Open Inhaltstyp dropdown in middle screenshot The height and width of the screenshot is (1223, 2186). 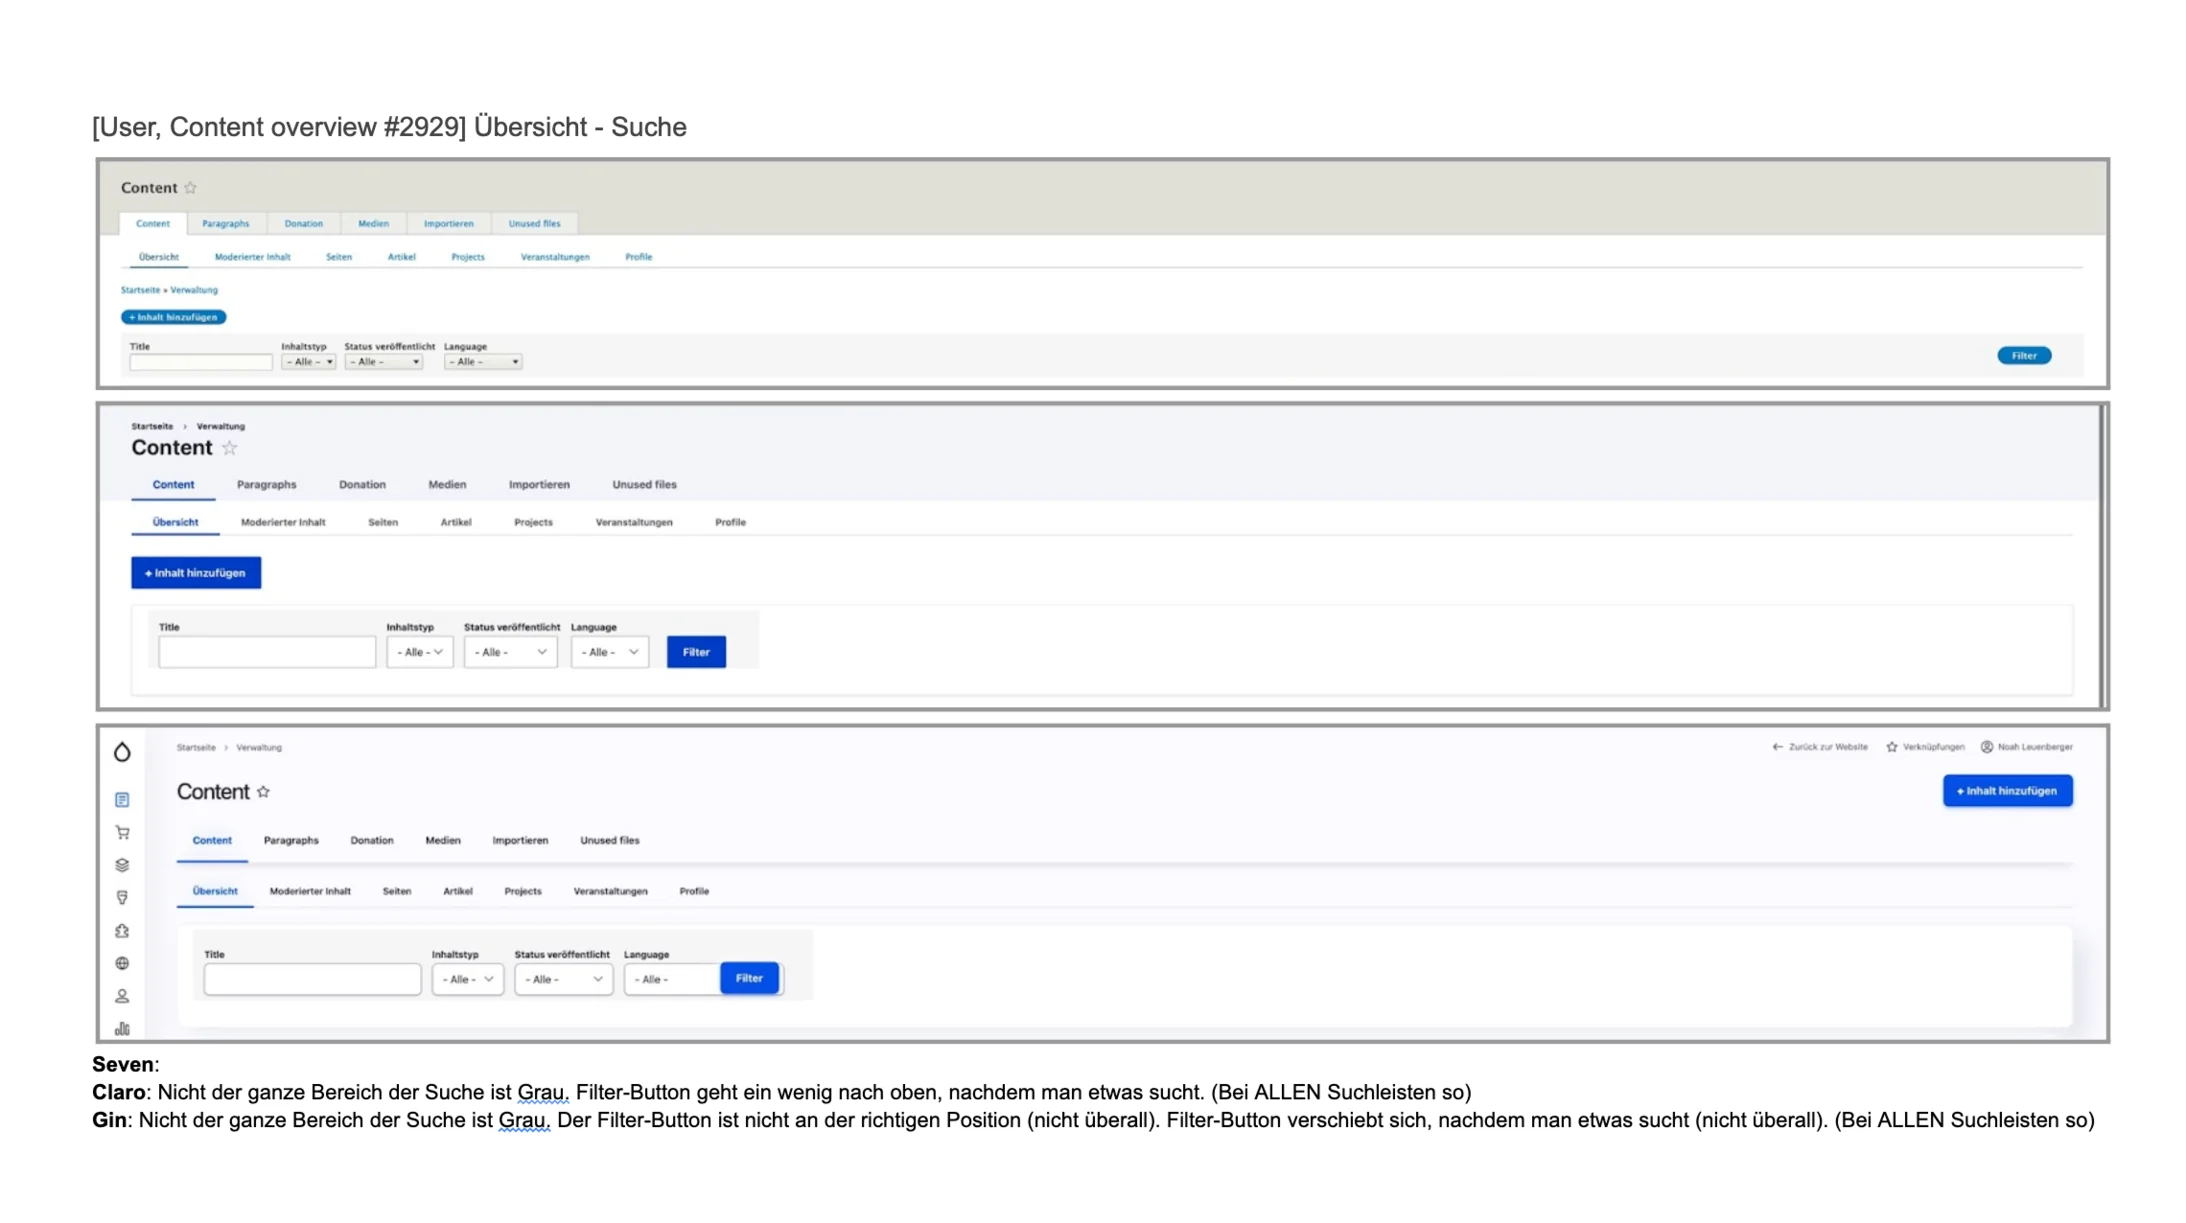point(420,652)
